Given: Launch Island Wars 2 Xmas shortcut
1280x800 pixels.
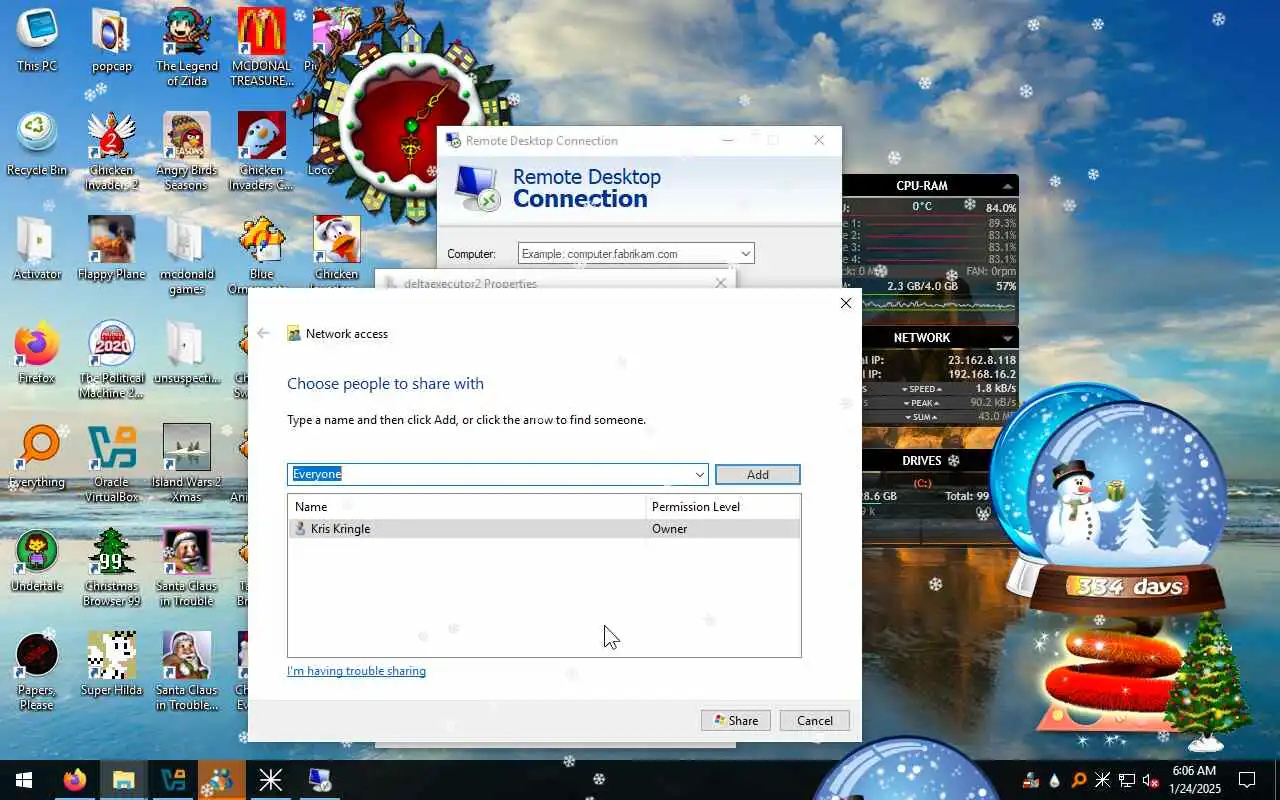Looking at the screenshot, I should pos(187,463).
